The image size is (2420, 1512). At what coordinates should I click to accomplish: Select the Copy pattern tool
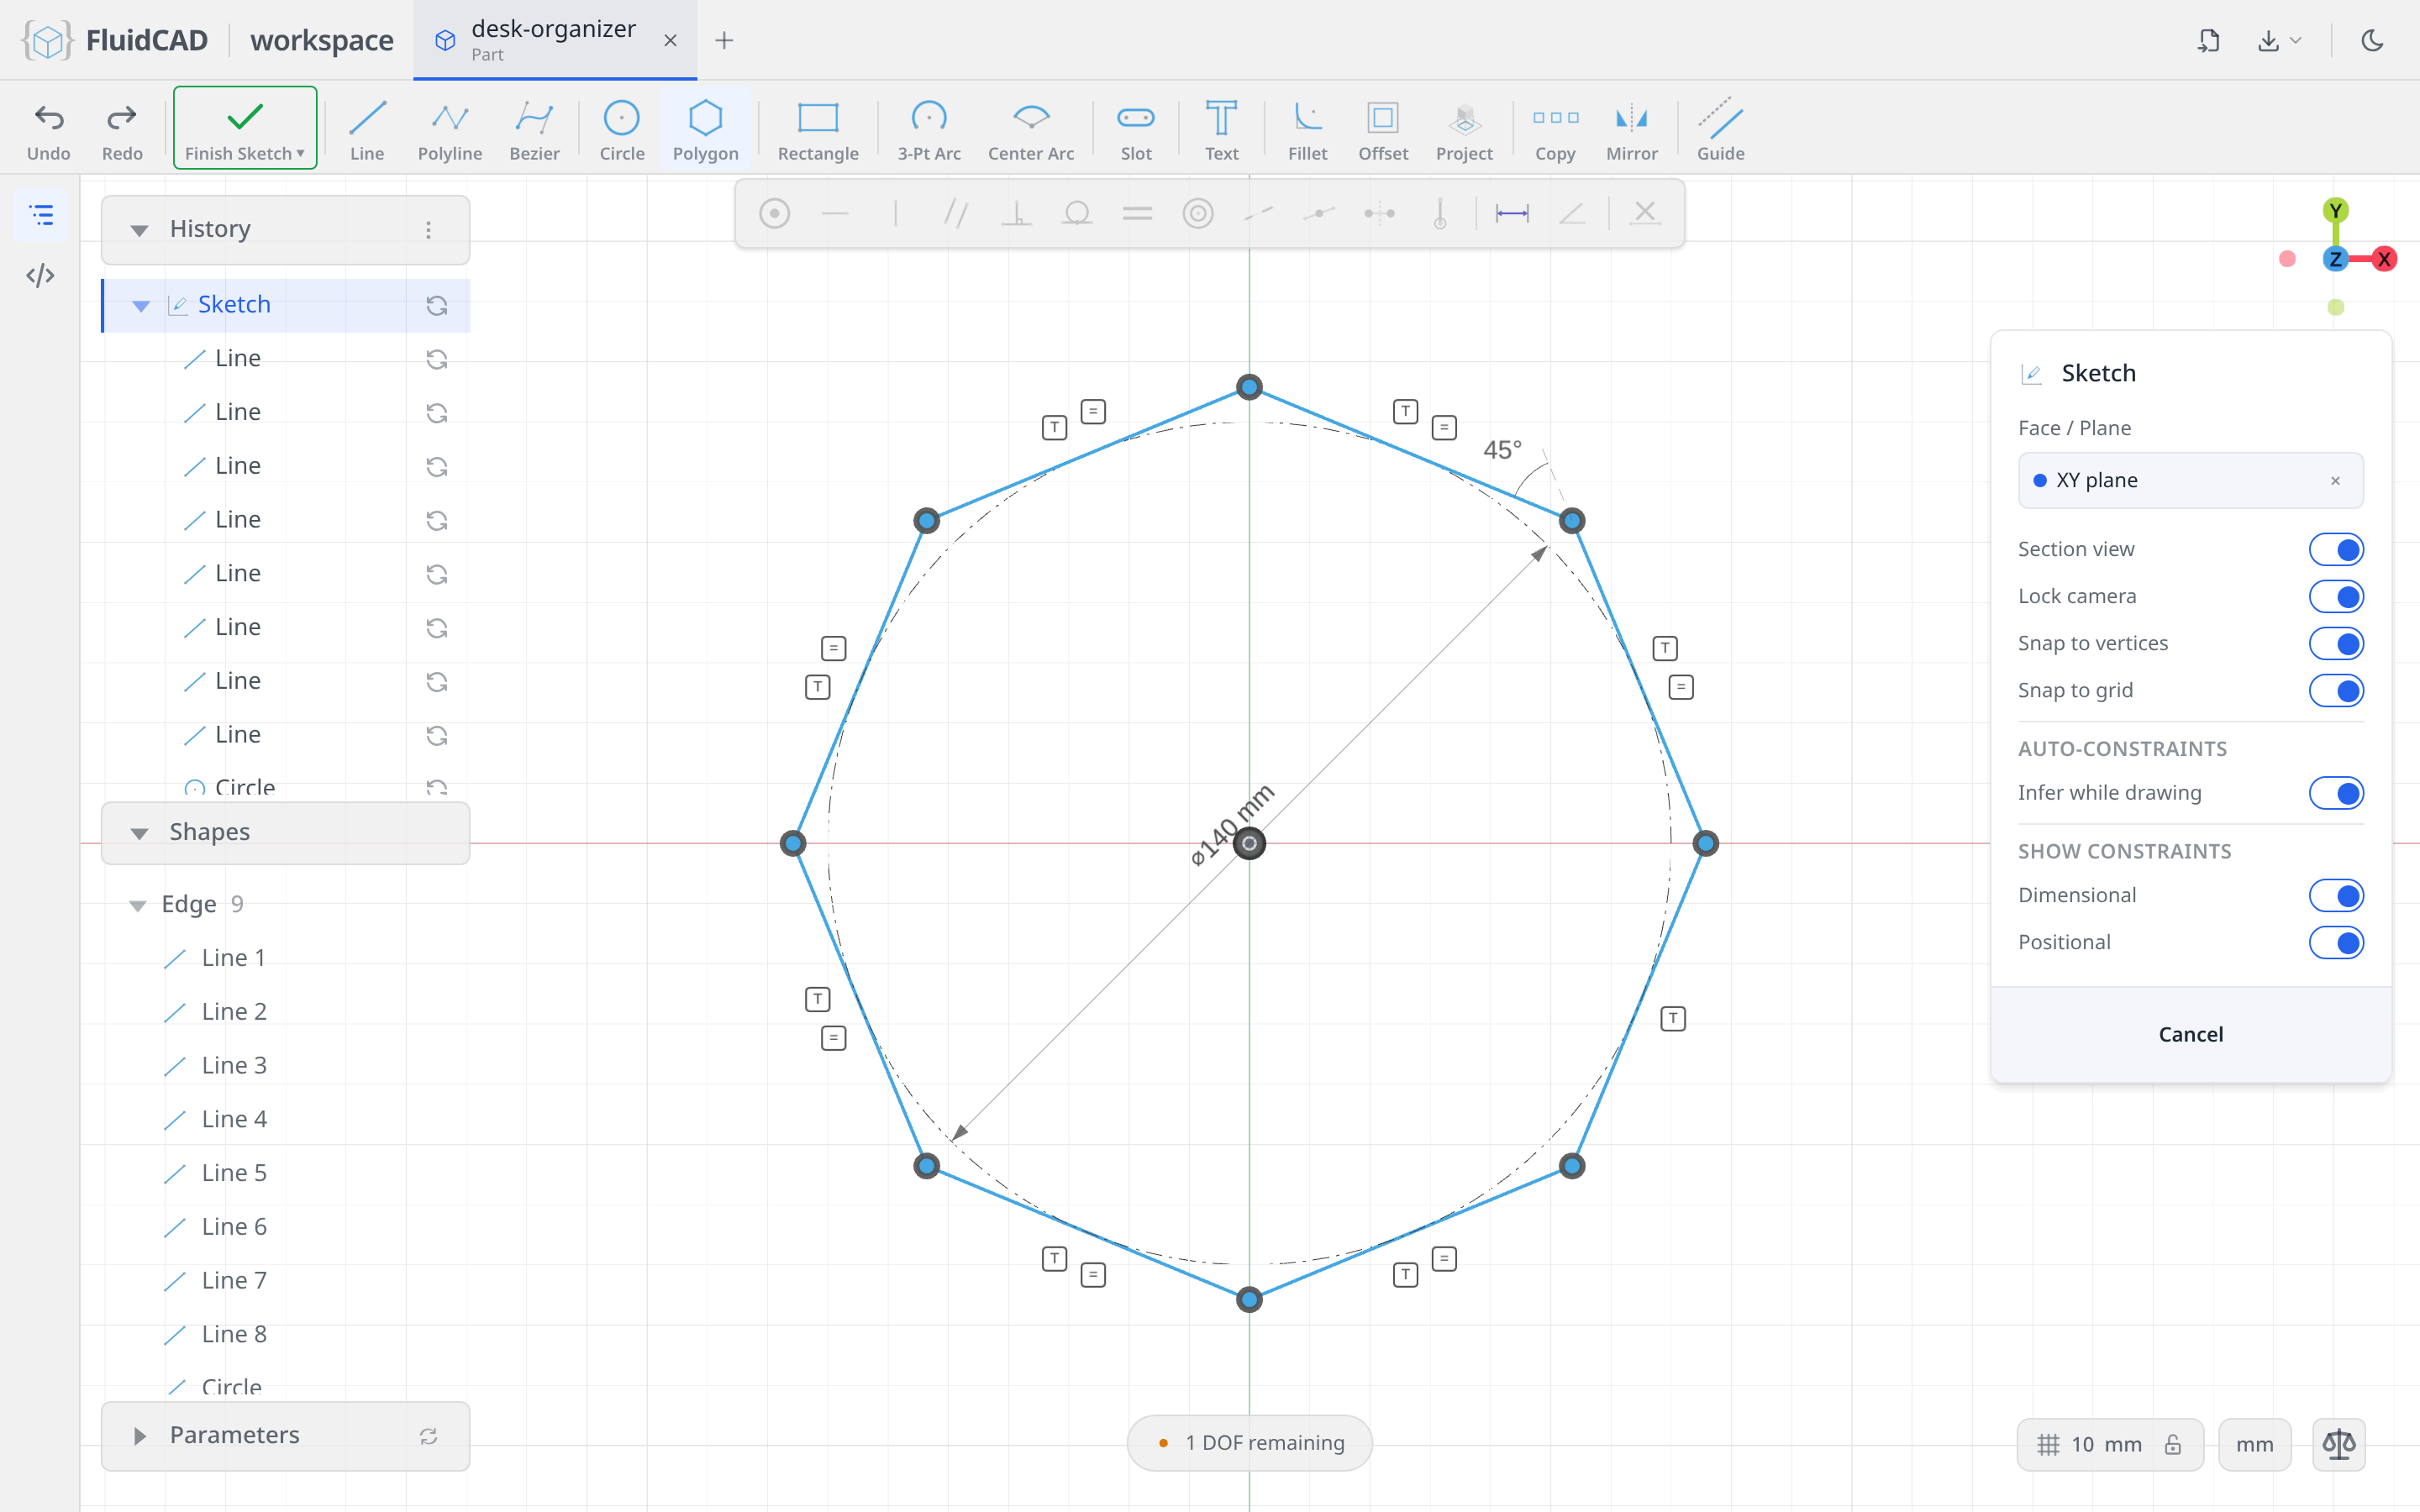[1555, 130]
